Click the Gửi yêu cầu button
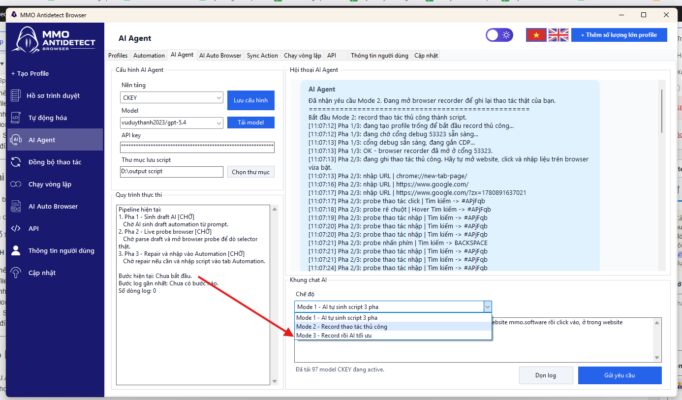 click(619, 375)
